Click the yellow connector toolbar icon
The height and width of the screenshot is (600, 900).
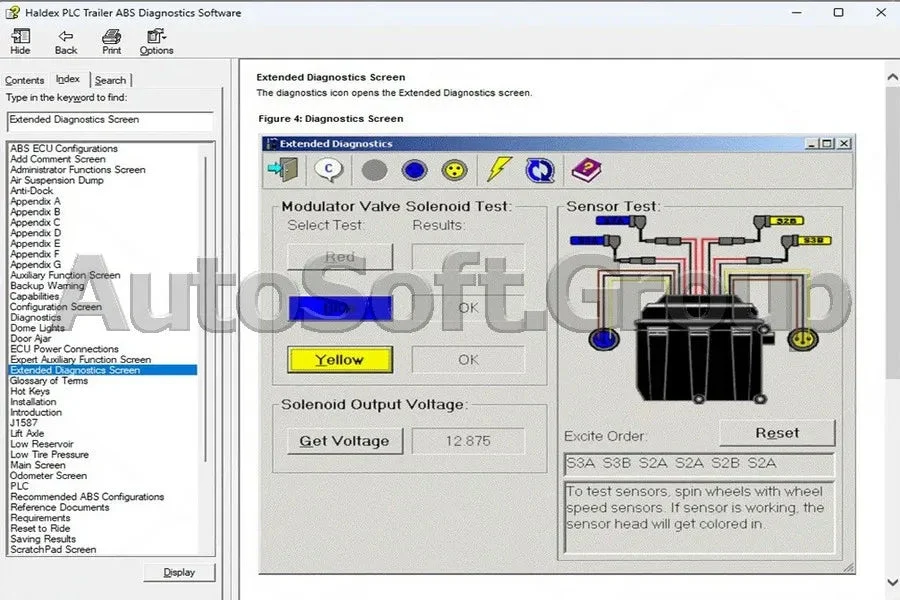point(455,171)
